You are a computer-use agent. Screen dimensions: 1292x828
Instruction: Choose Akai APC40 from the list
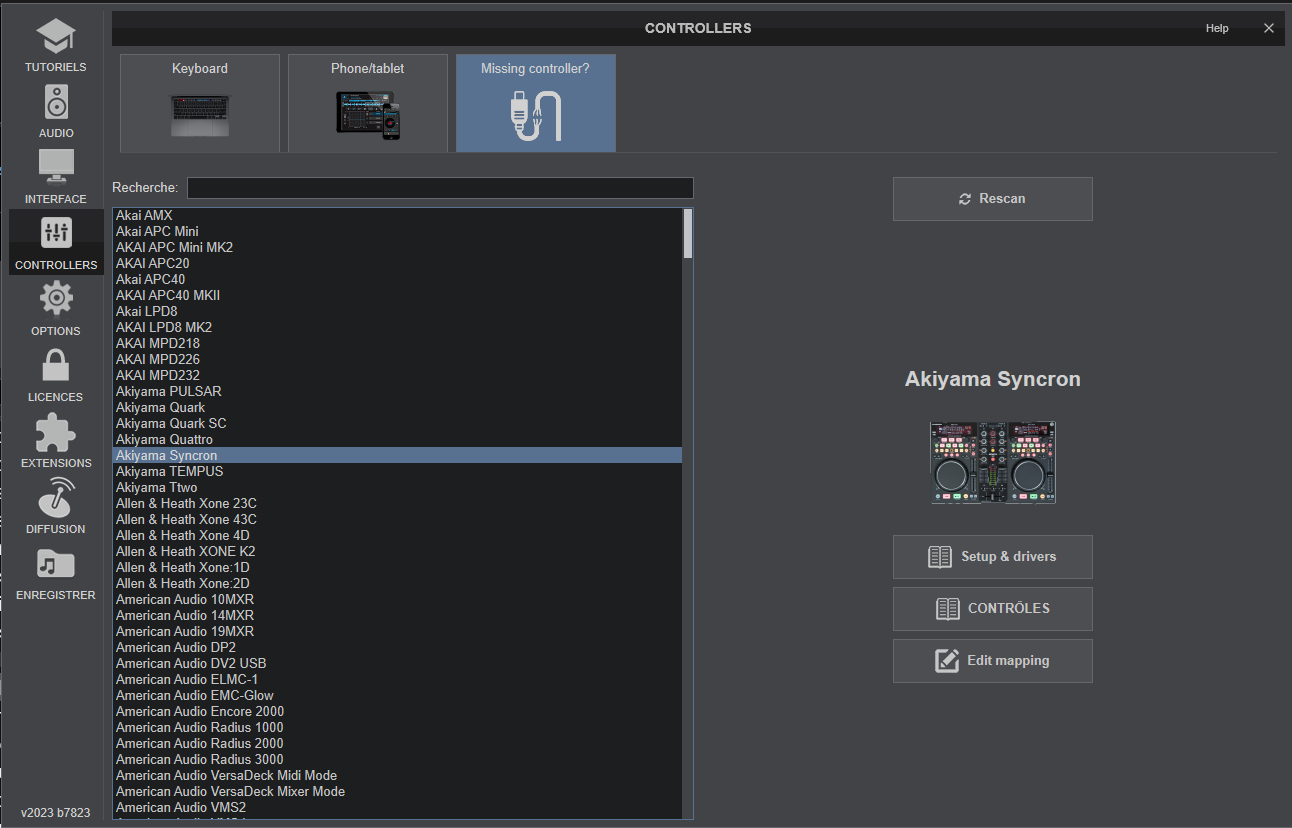click(x=397, y=279)
